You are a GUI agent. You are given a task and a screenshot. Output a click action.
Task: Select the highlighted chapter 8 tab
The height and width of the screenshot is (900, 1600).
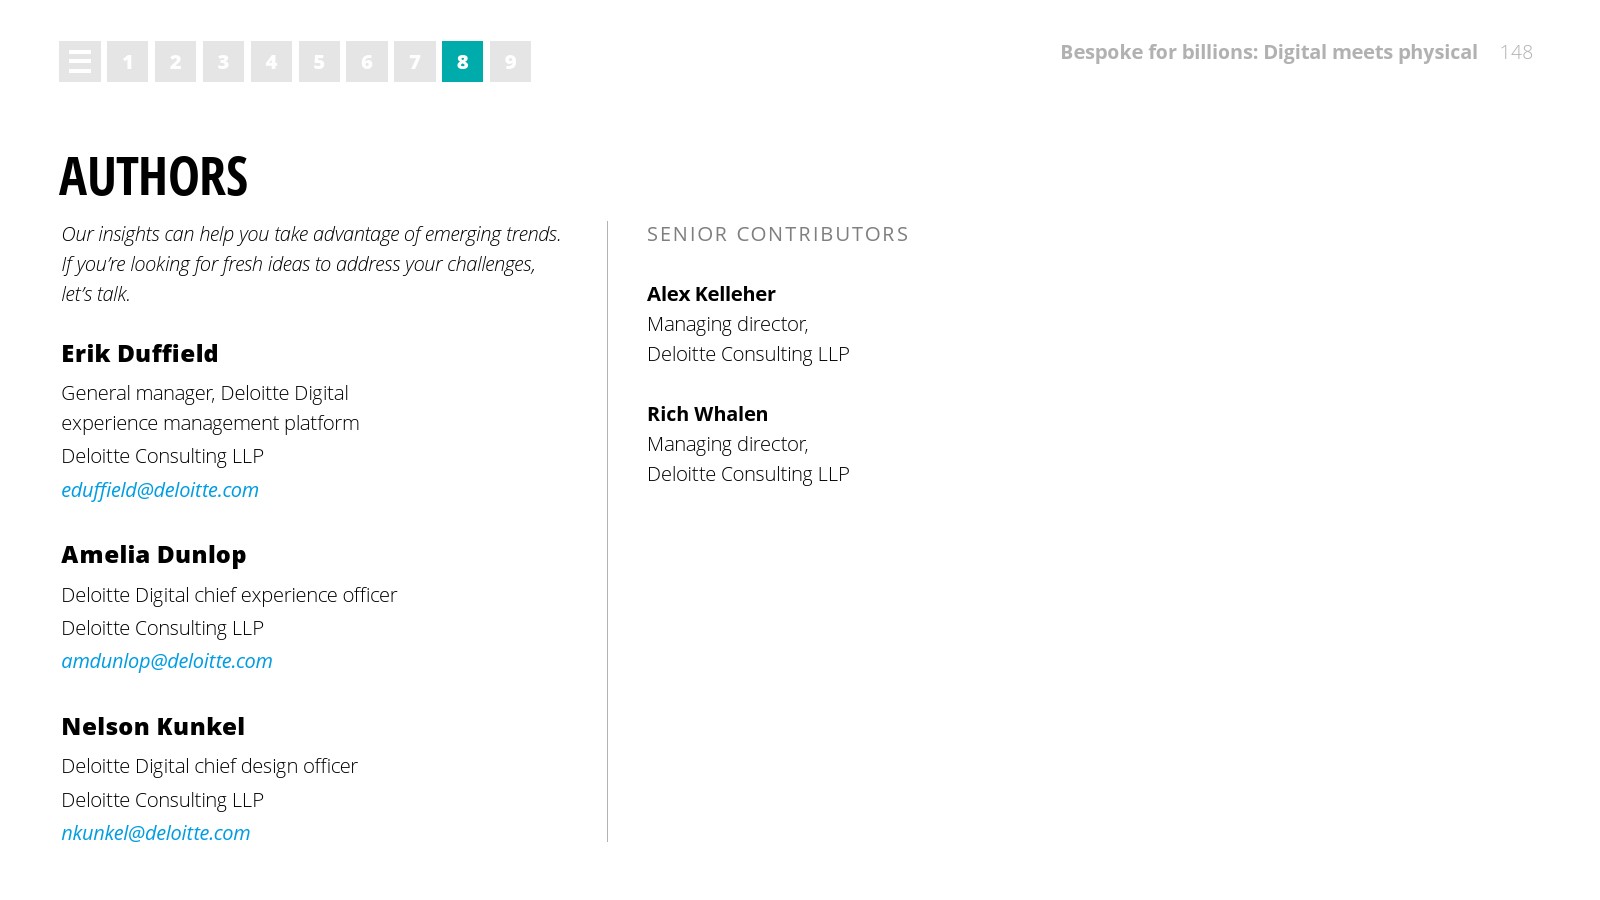pyautogui.click(x=462, y=62)
